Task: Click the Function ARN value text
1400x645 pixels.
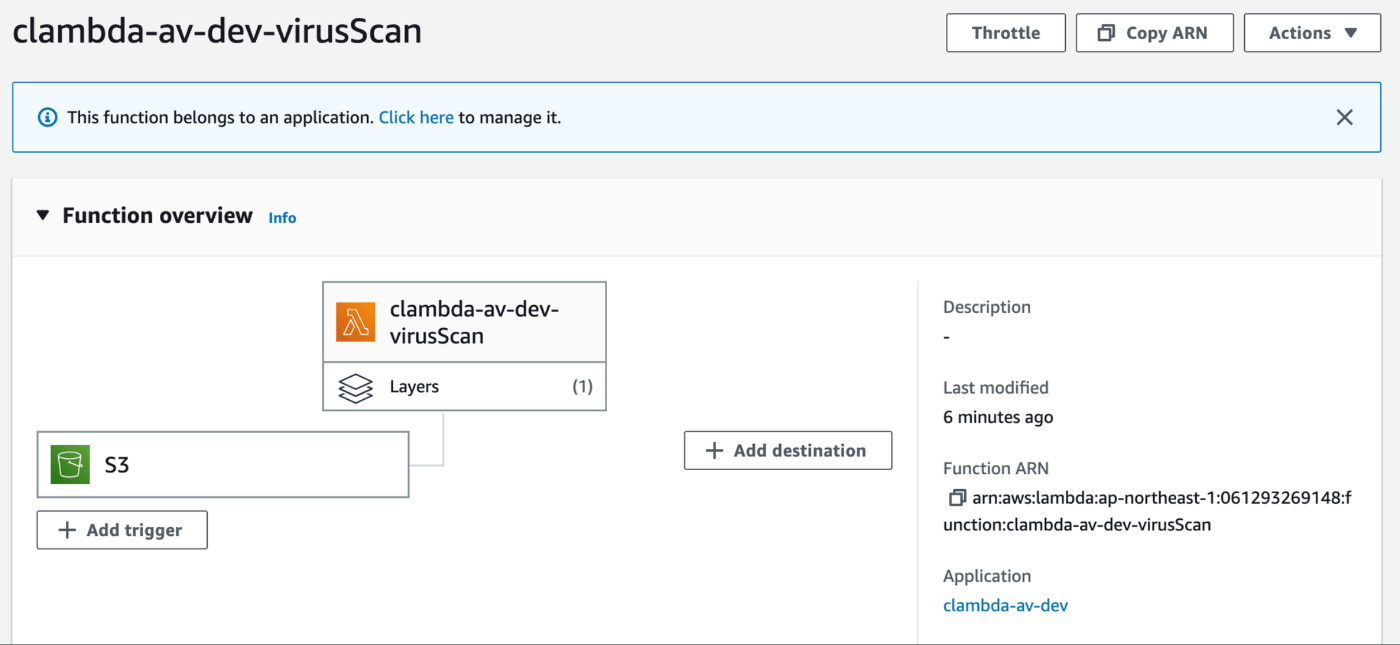Action: [x=1147, y=510]
